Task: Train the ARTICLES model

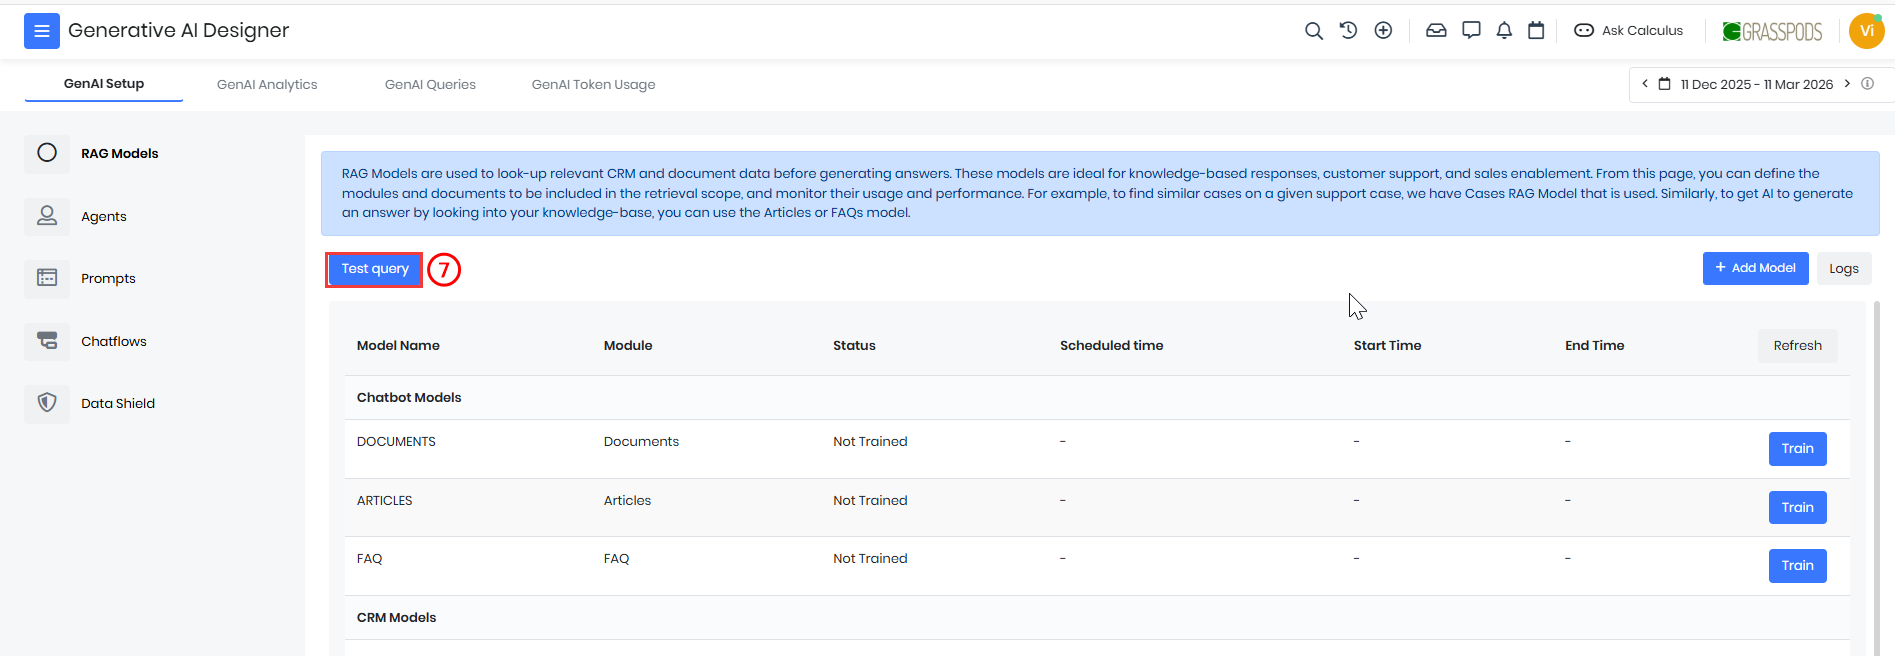Action: click(x=1797, y=507)
